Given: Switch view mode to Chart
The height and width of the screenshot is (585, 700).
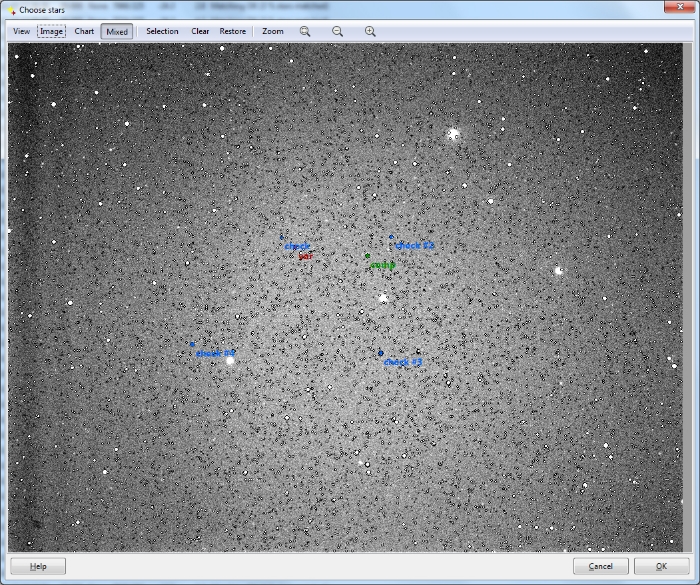Looking at the screenshot, I should 84,31.
